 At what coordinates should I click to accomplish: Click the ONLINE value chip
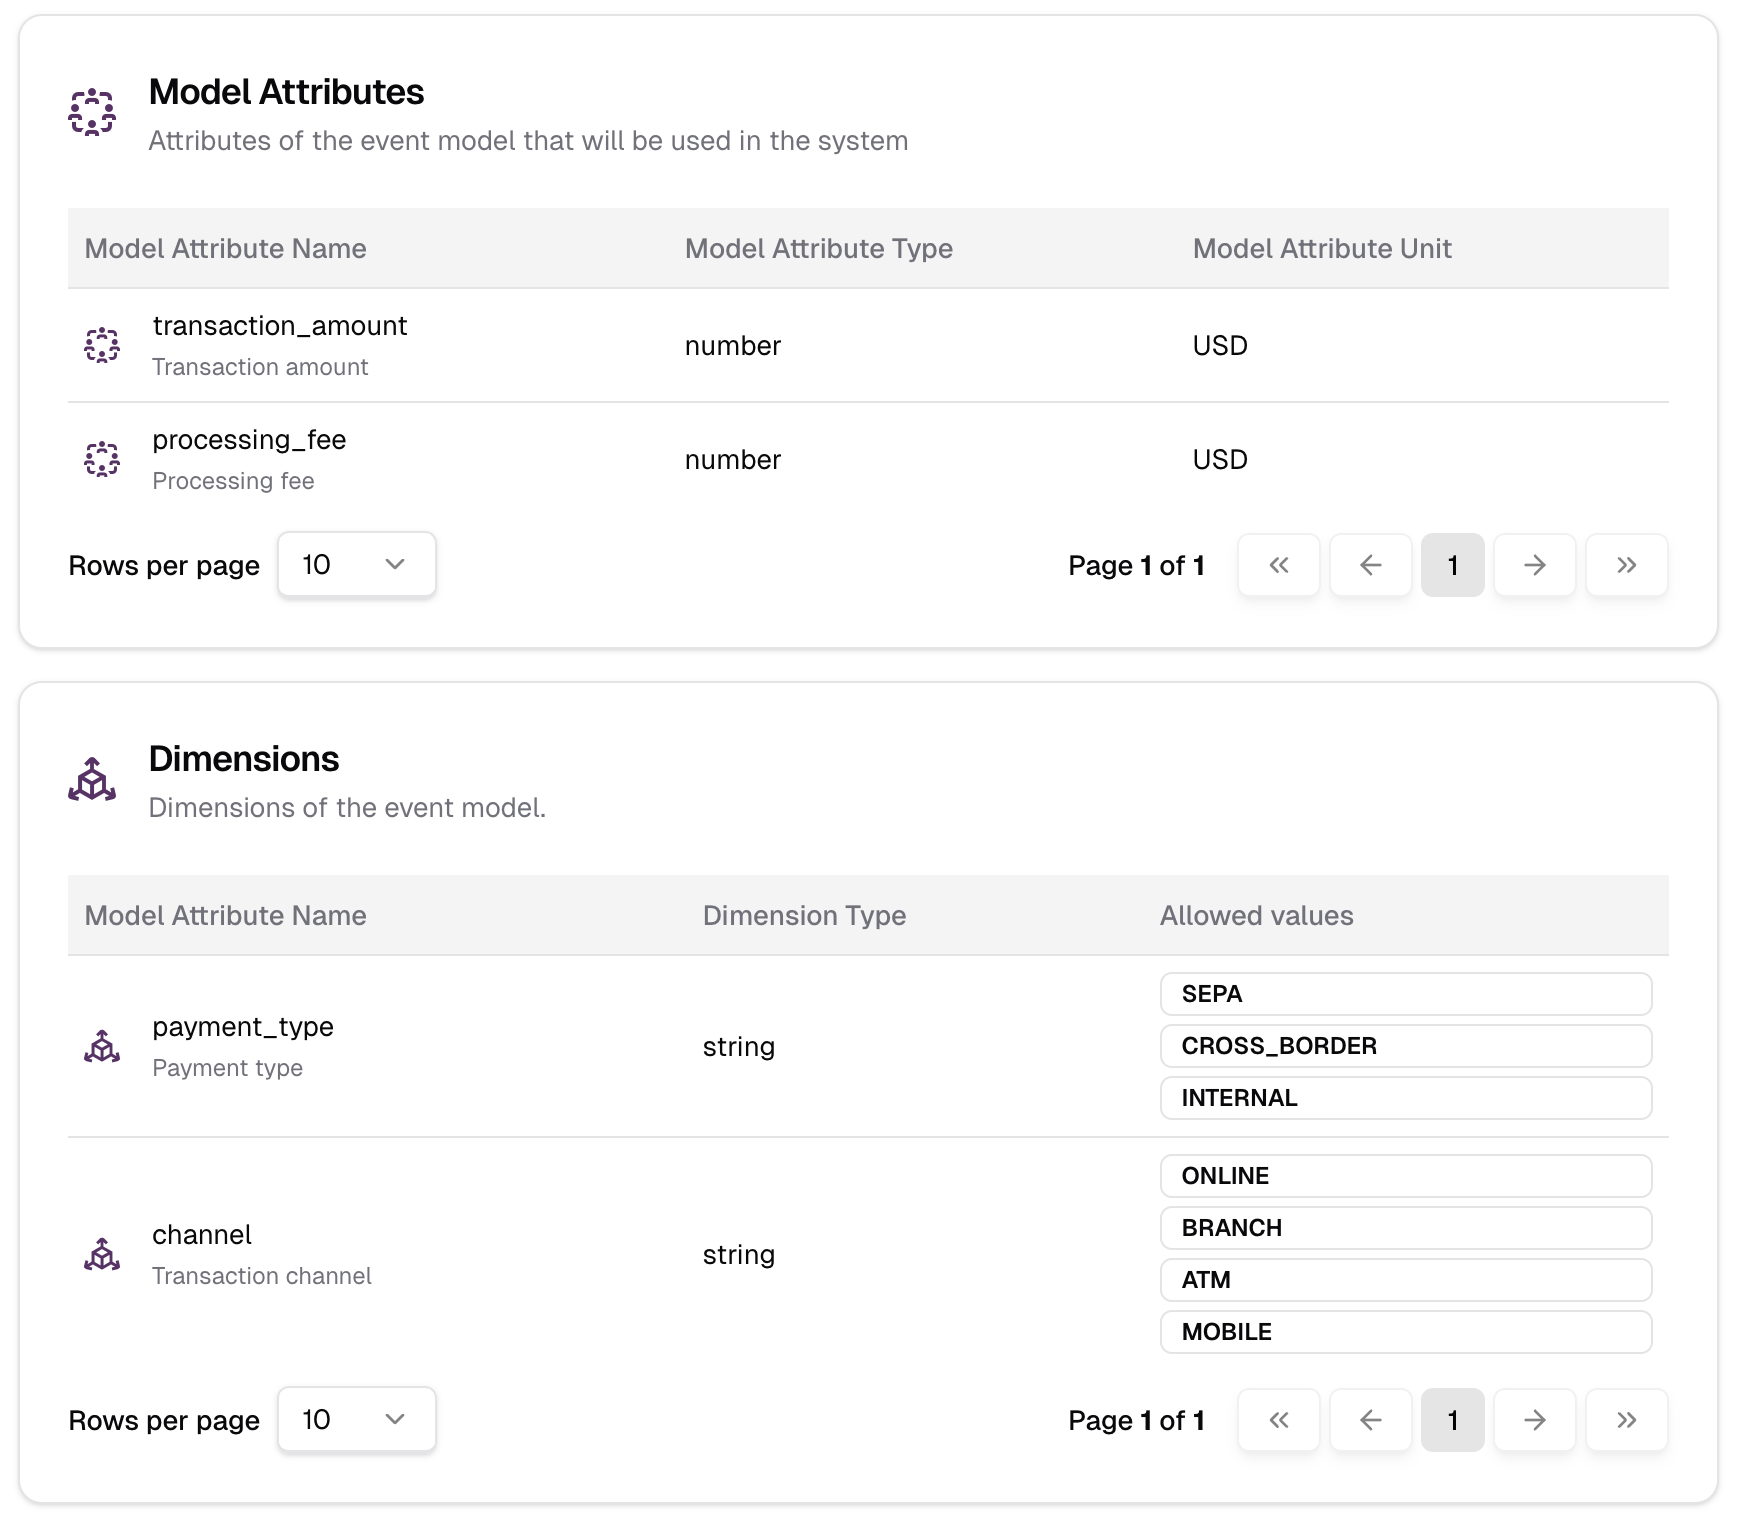(1405, 1176)
